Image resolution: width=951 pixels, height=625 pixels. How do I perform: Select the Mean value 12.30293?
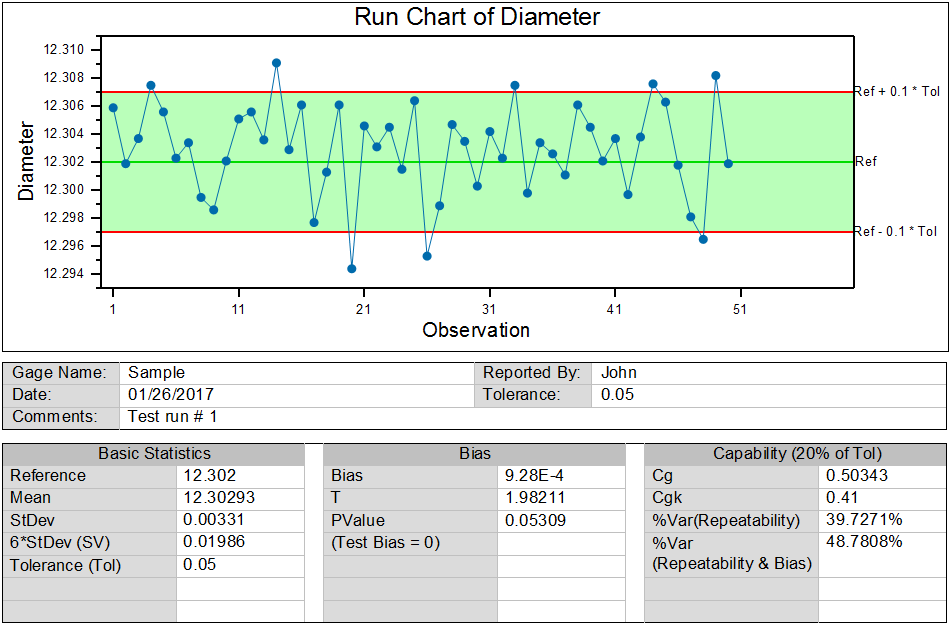pyautogui.click(x=213, y=498)
